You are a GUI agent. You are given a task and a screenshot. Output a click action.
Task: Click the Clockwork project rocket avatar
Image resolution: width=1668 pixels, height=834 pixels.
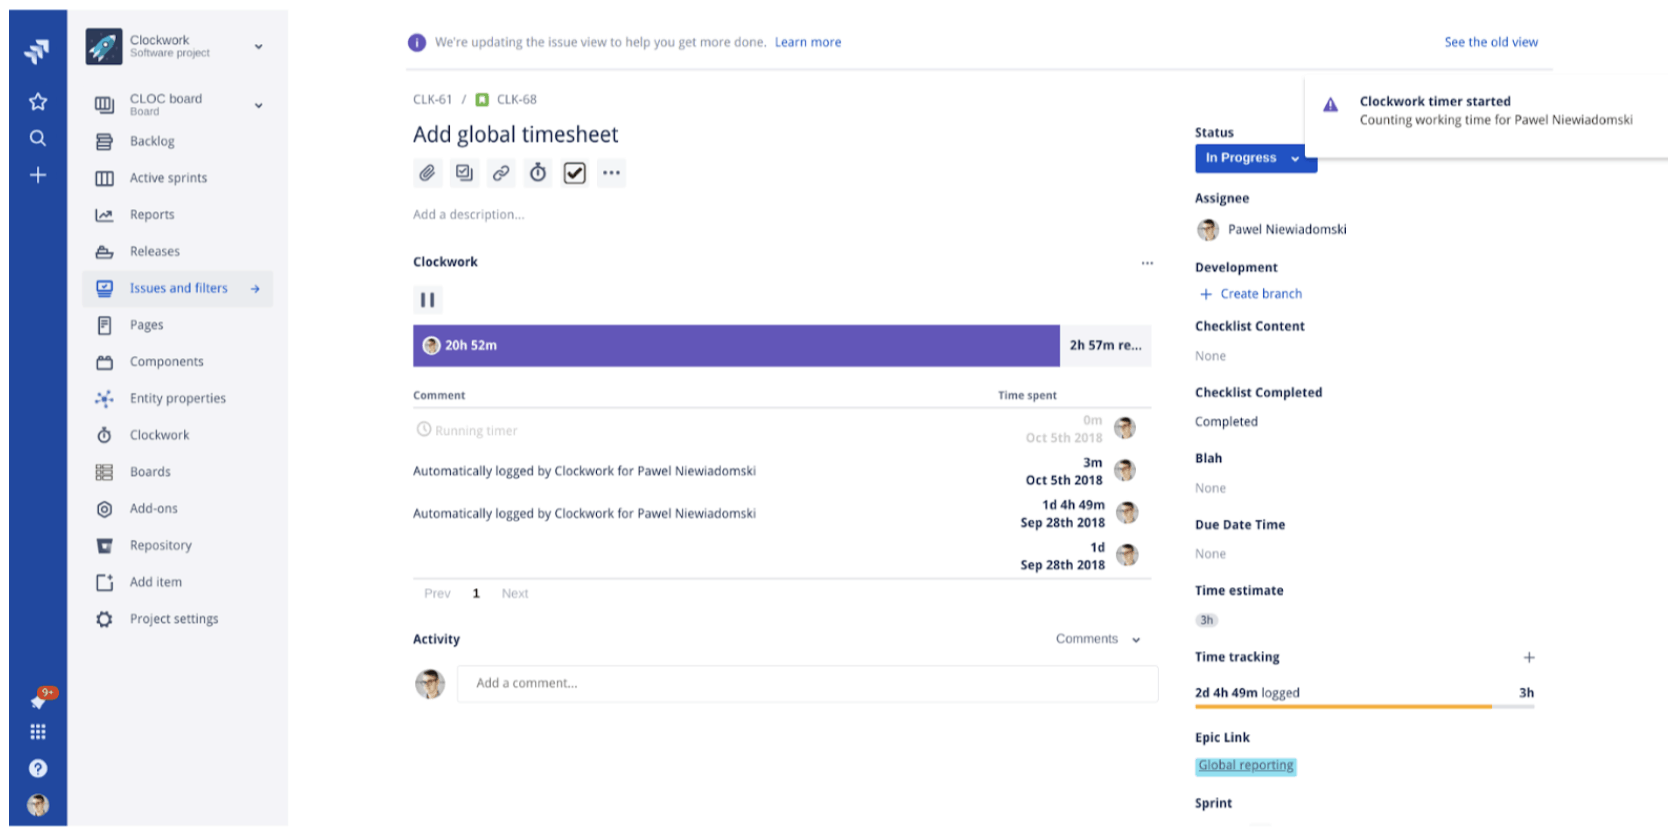pos(104,46)
